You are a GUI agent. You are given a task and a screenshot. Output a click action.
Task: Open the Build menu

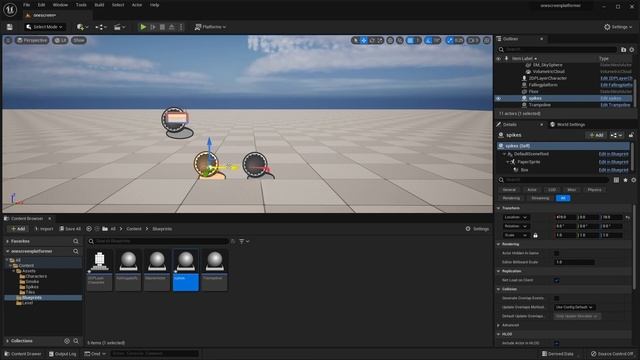pos(99,5)
